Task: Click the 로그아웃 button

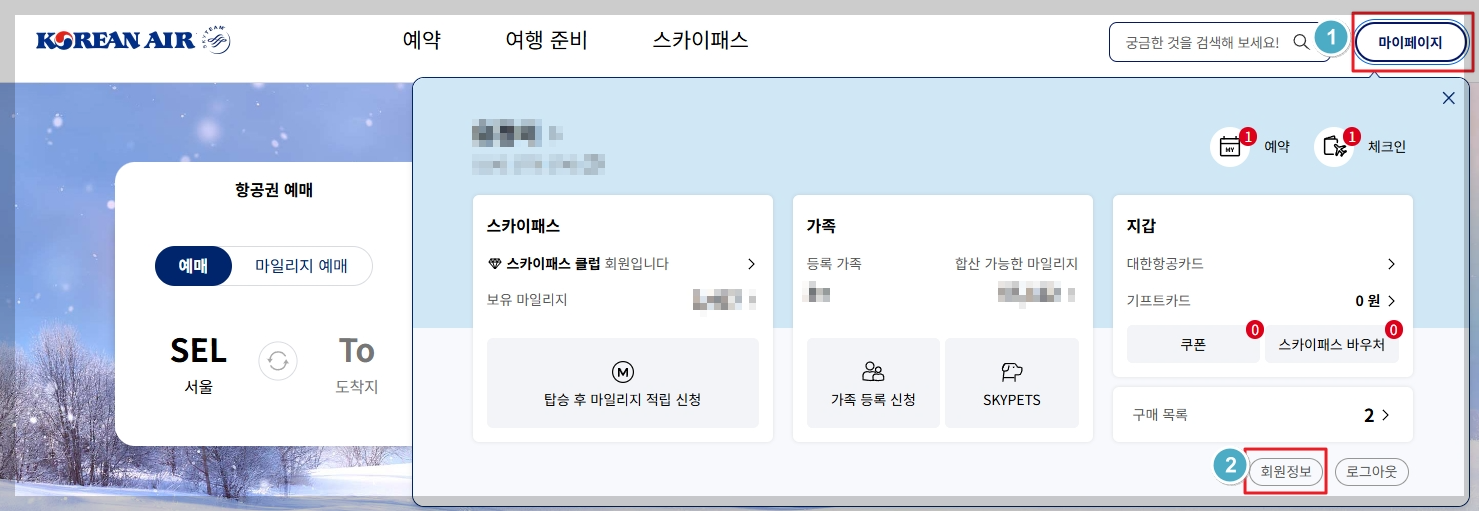Action: 1371,471
